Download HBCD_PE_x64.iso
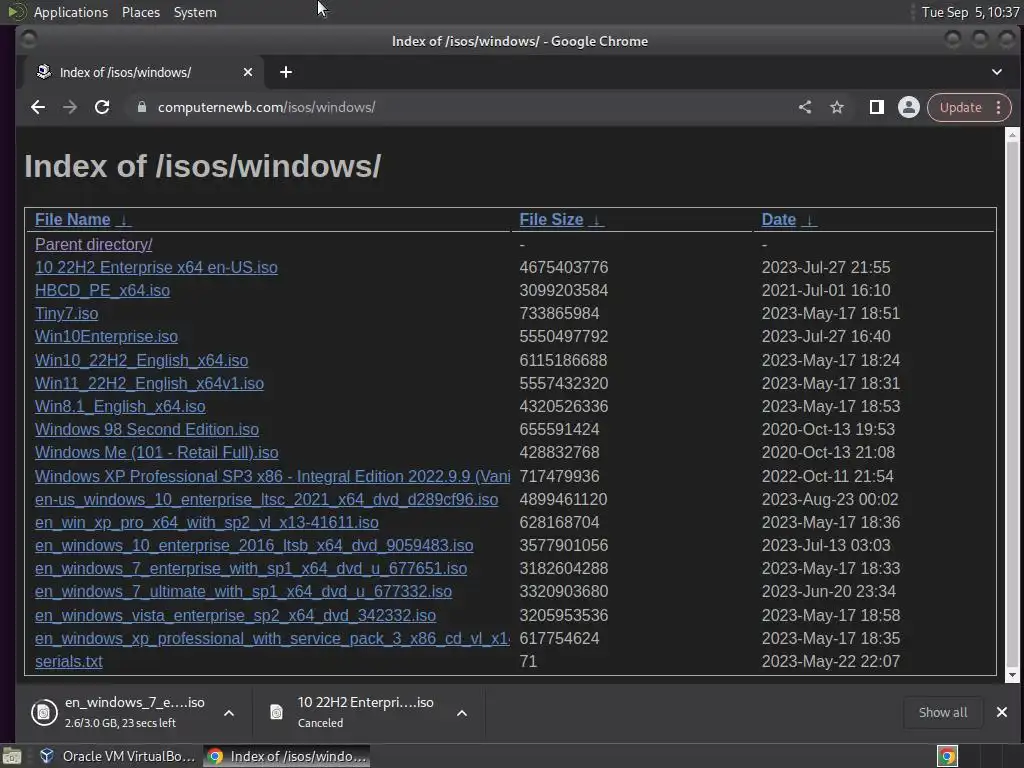 point(102,290)
